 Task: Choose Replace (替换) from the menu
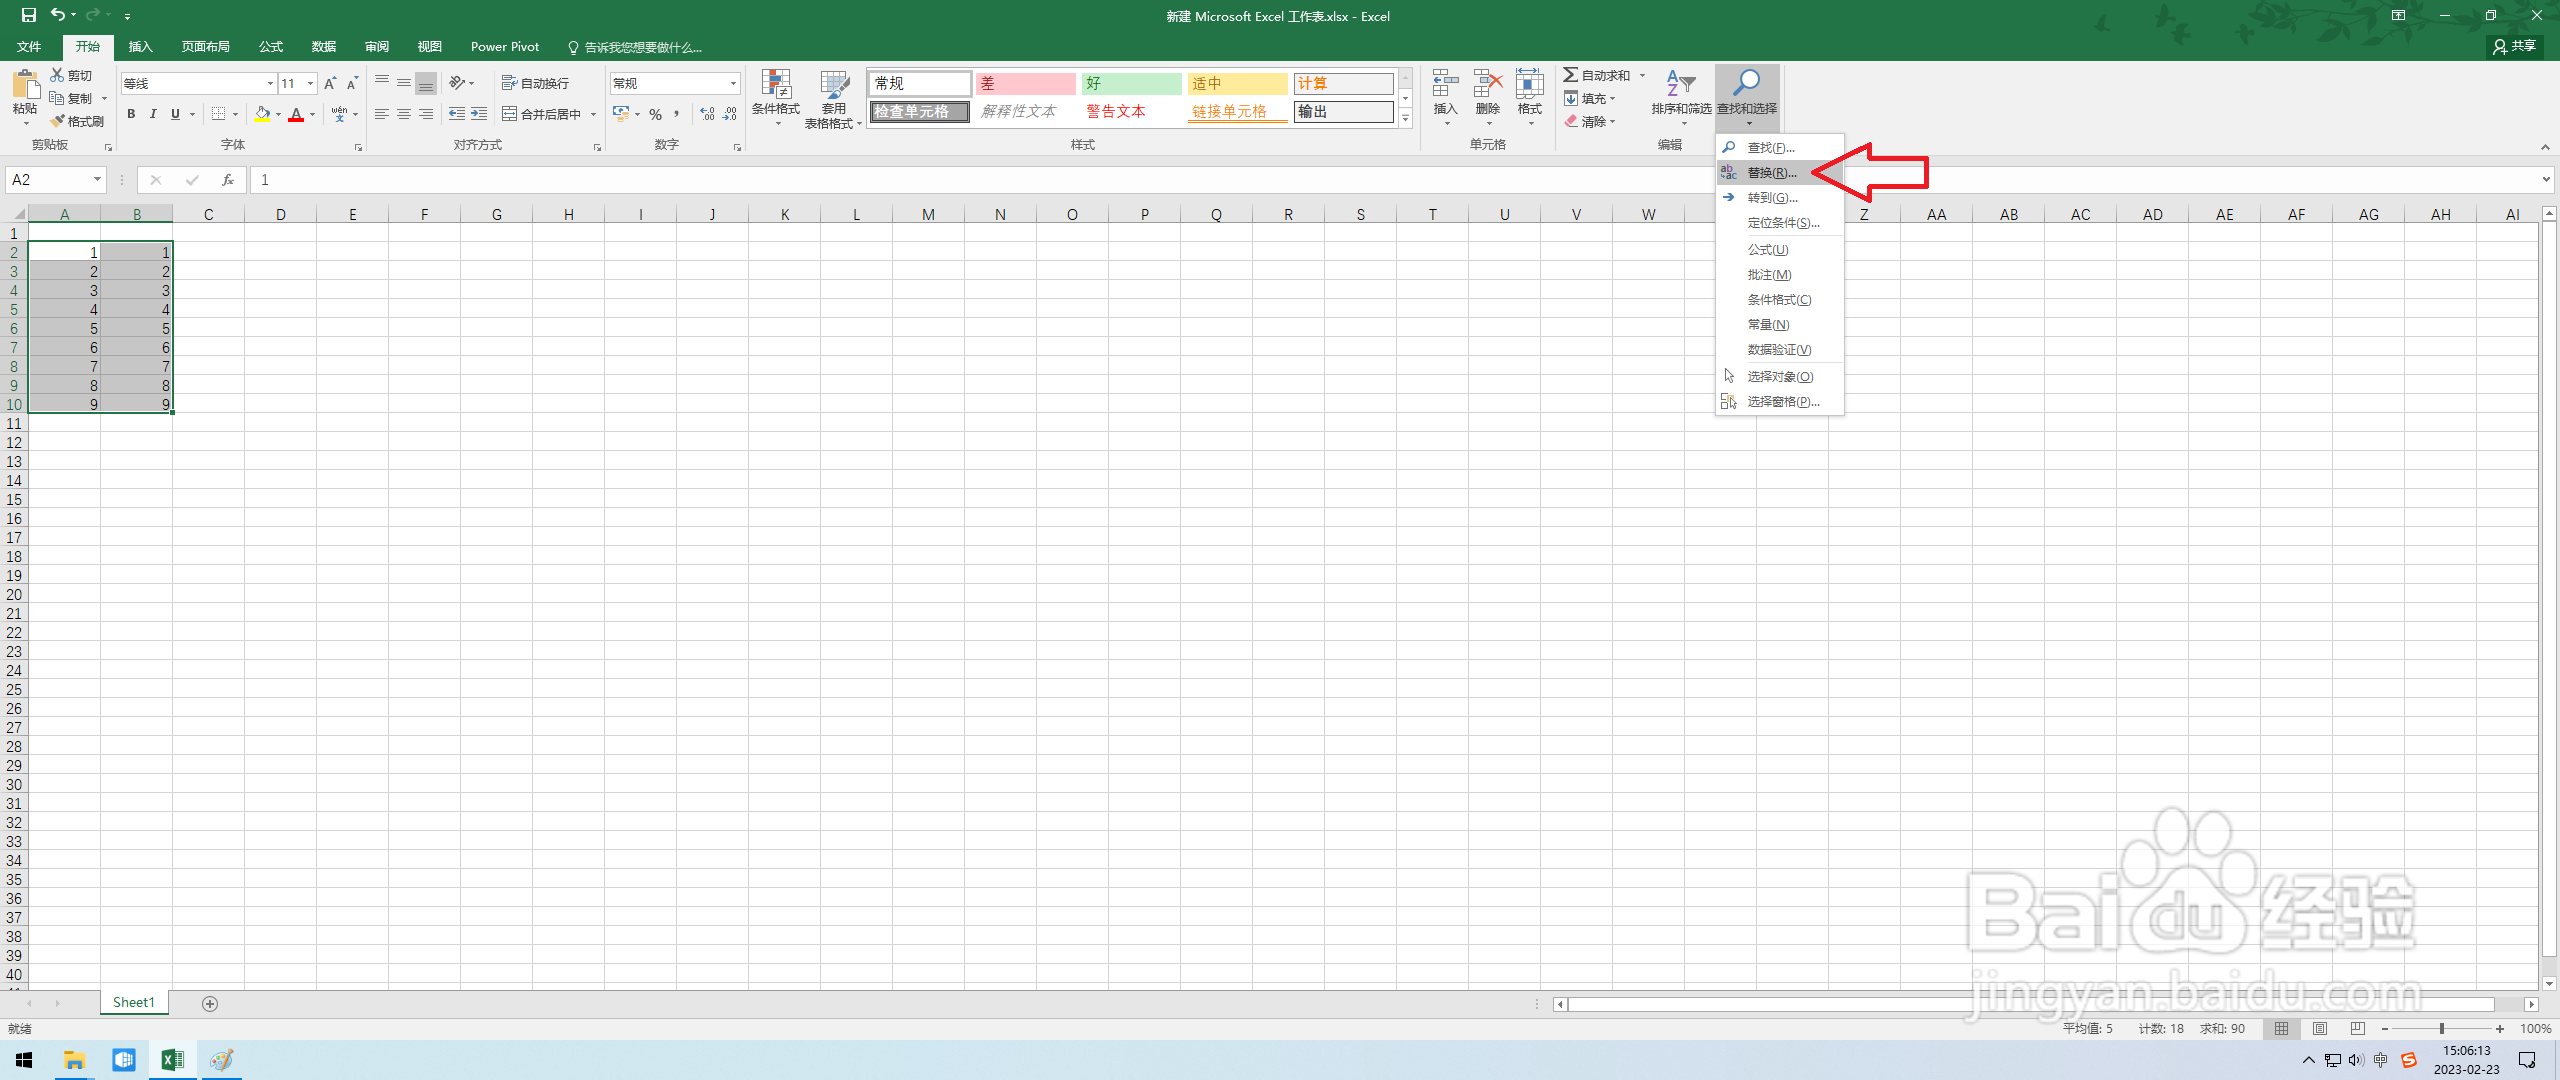(1780, 173)
